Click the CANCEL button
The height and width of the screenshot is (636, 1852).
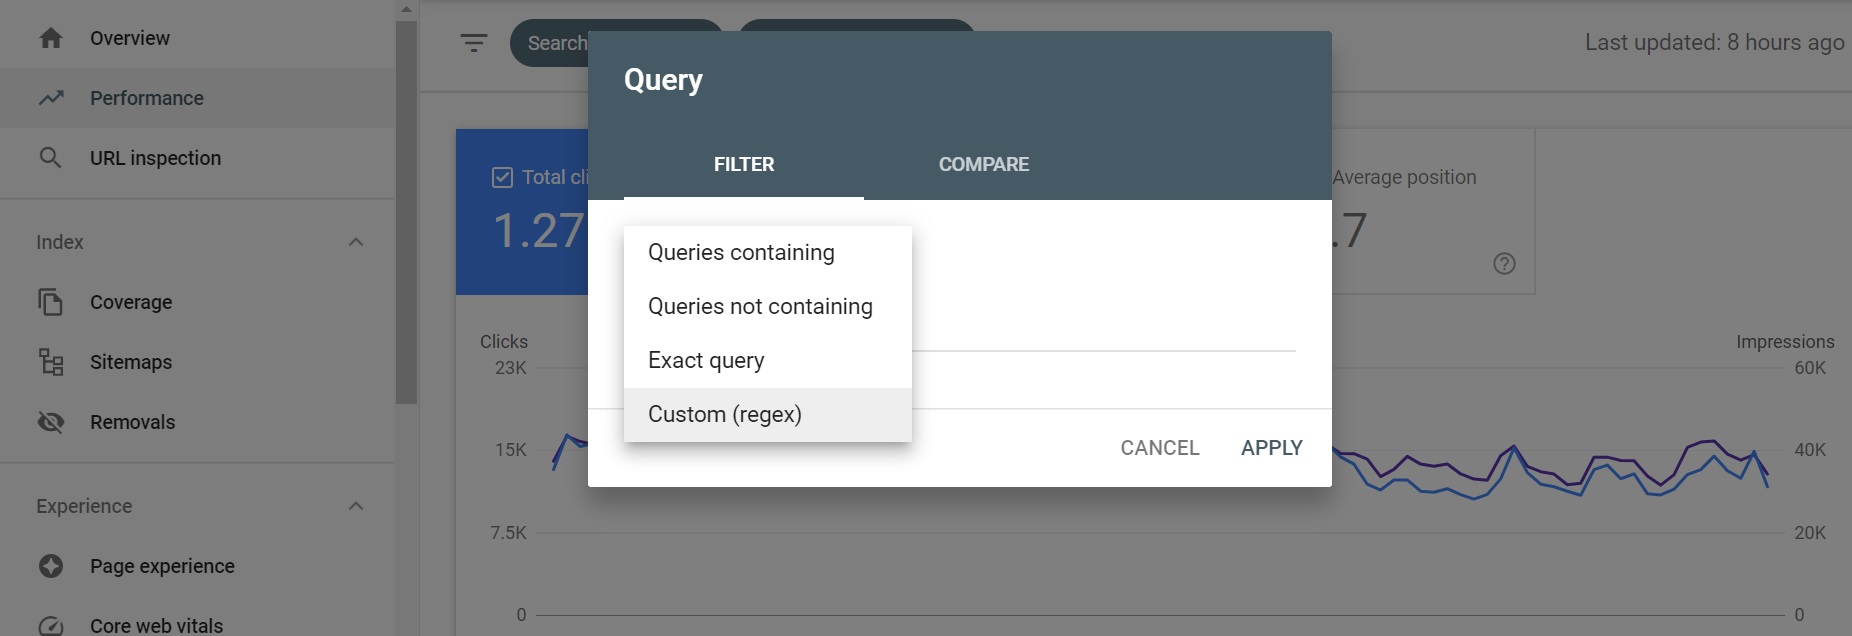point(1160,448)
